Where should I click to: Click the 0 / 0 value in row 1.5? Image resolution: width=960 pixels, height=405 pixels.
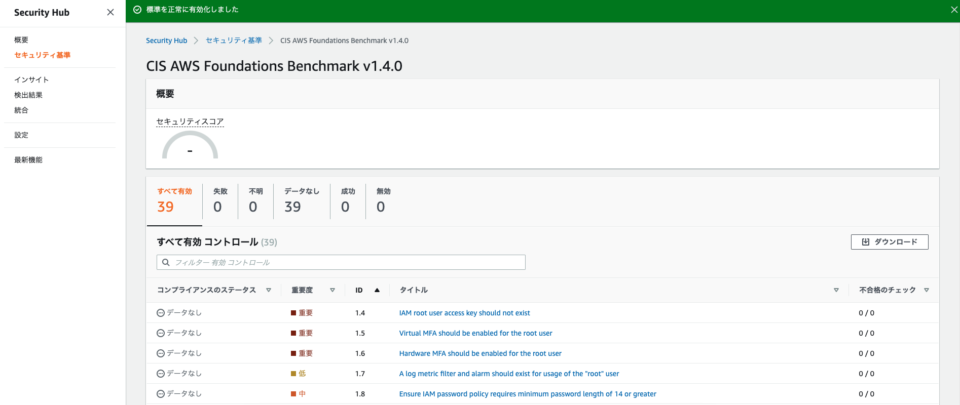[x=866, y=333]
